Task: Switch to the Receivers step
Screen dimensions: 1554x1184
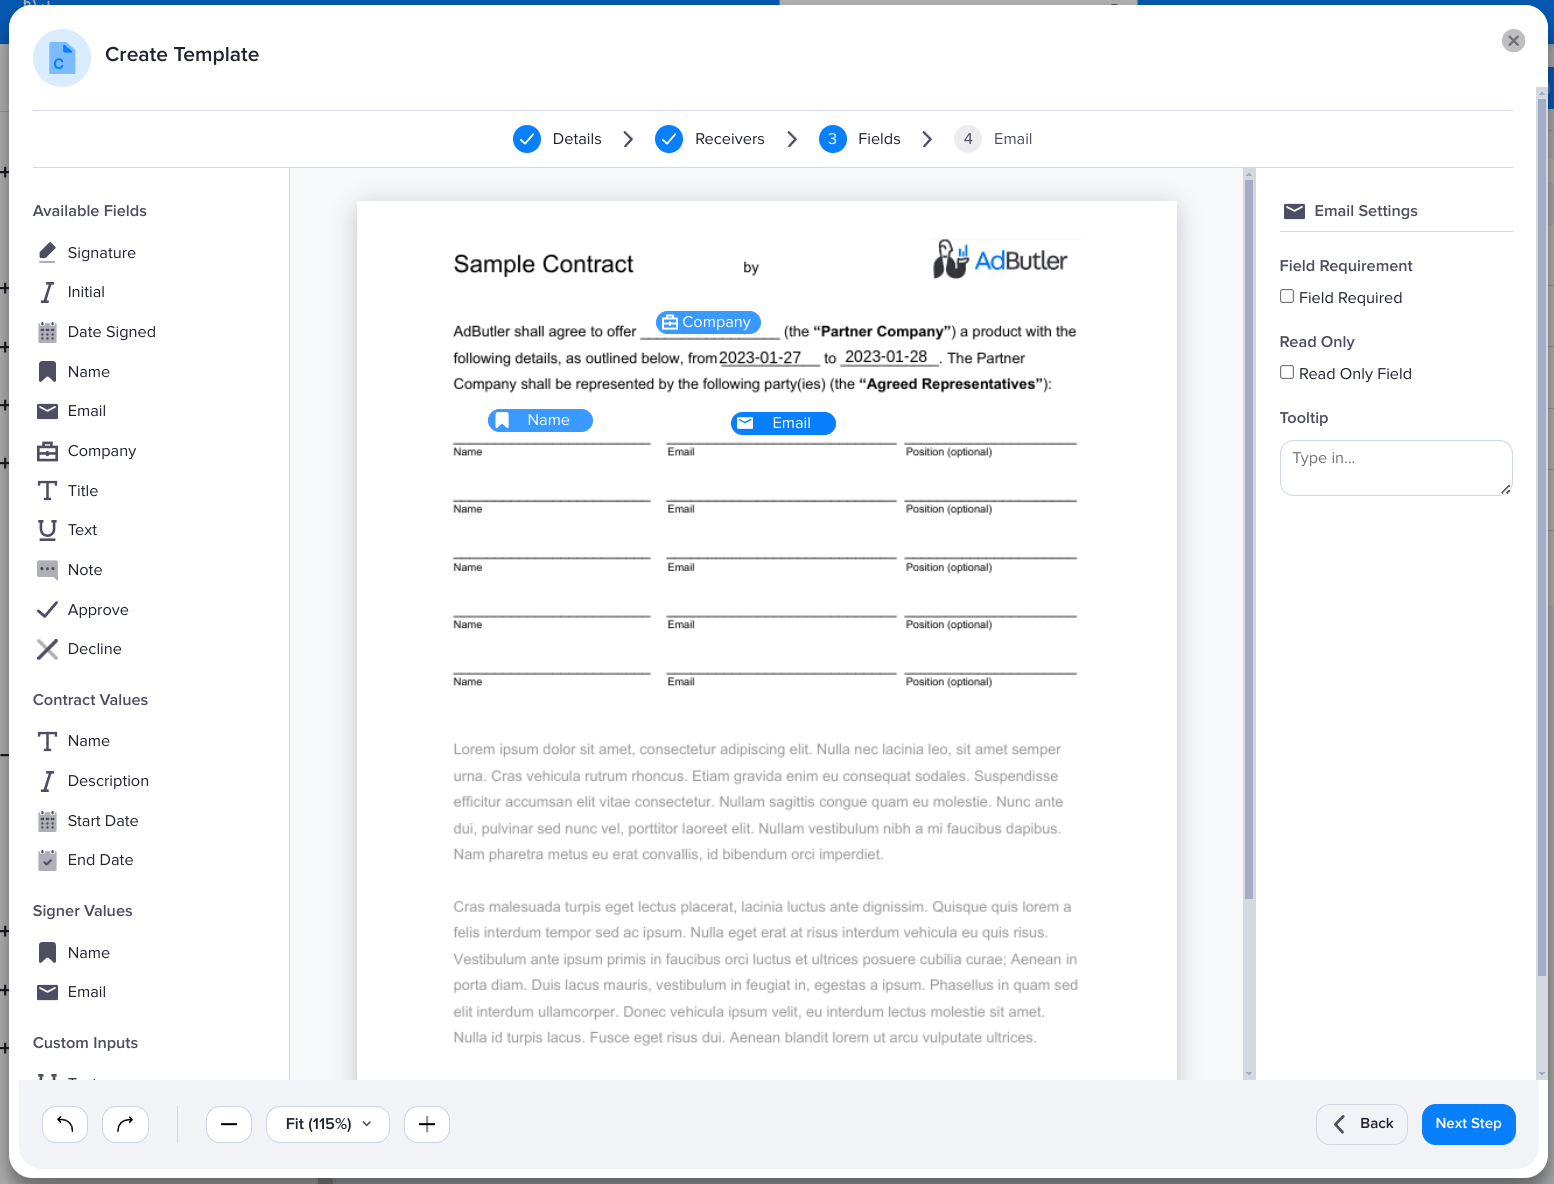Action: 710,139
